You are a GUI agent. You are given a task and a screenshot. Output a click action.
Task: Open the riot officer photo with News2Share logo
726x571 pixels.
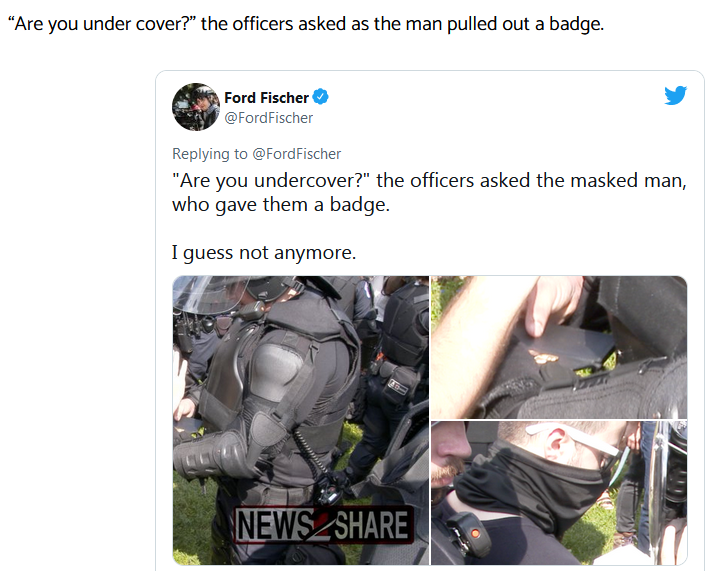coord(301,420)
